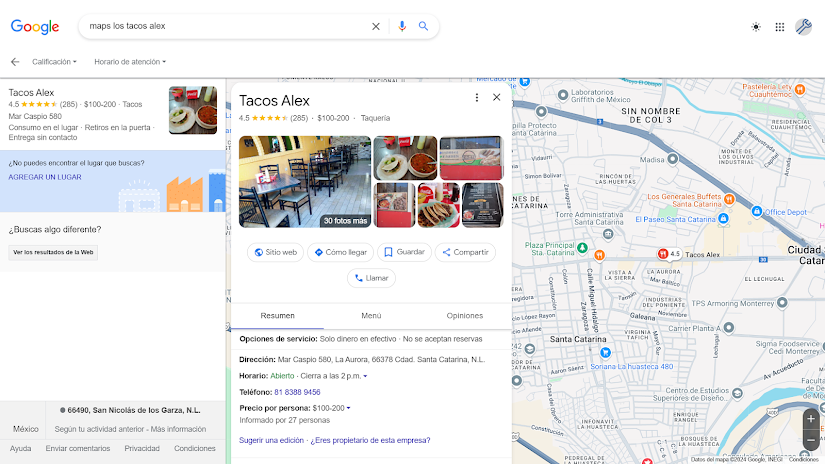Select the Madisa location marker
This screenshot has width=825, height=464.
pos(672,158)
